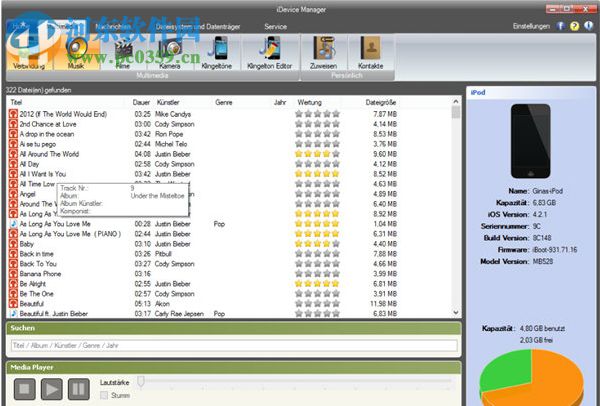Sort list by Genre column

pos(224,102)
